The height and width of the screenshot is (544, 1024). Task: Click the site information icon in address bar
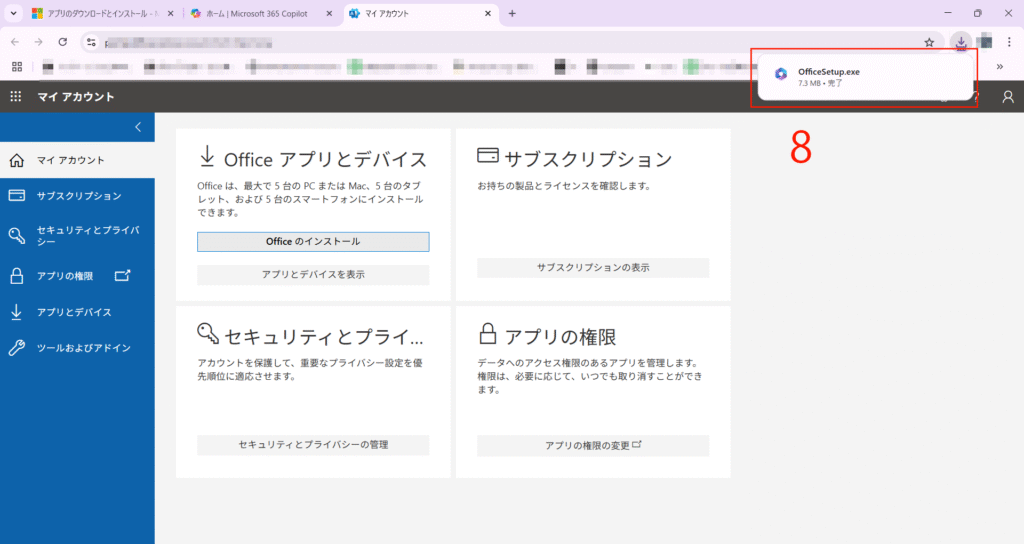click(x=91, y=42)
